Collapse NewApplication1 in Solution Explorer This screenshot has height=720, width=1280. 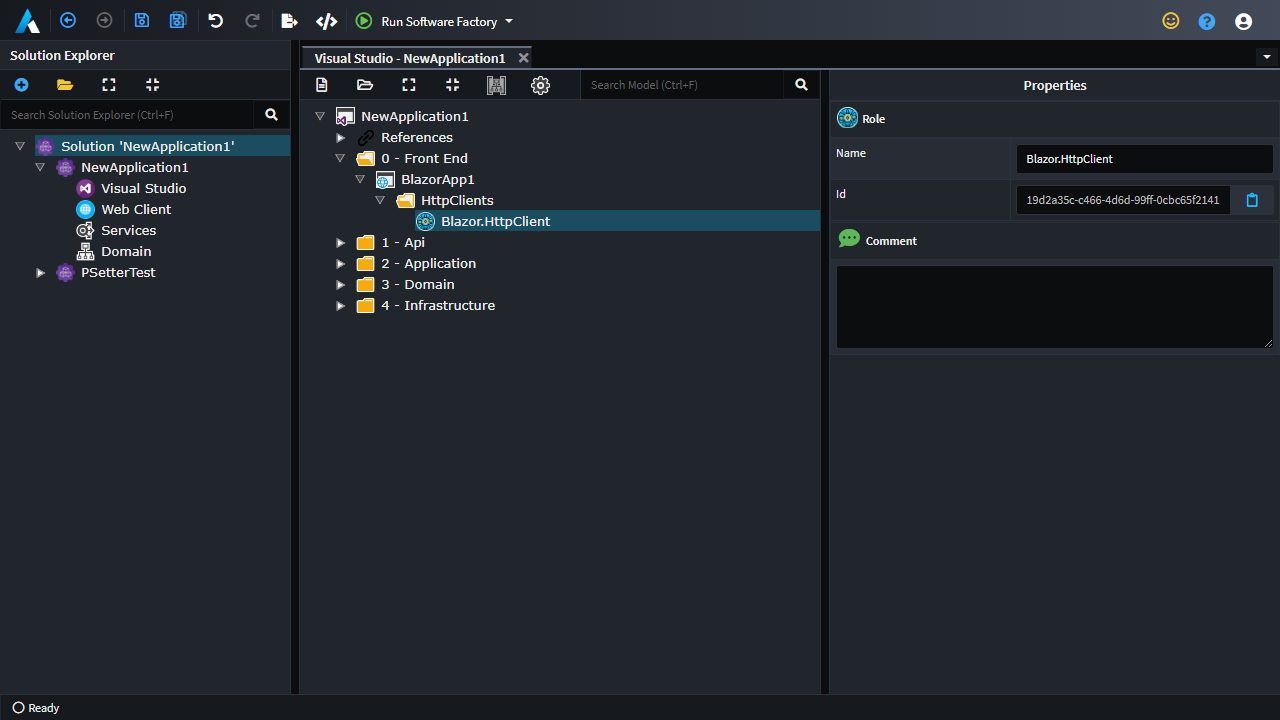click(x=40, y=167)
